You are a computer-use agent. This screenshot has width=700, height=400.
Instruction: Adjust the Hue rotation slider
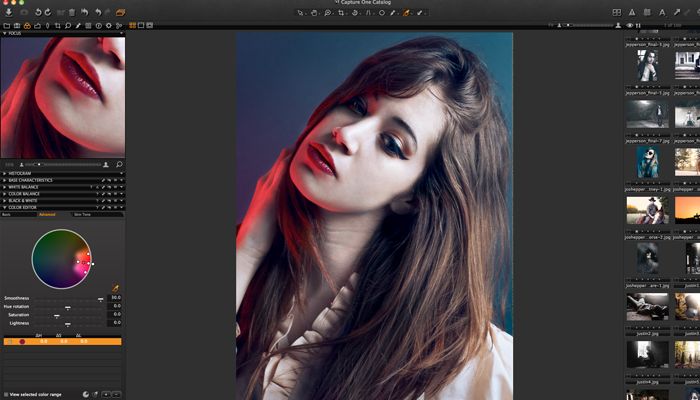[68, 307]
